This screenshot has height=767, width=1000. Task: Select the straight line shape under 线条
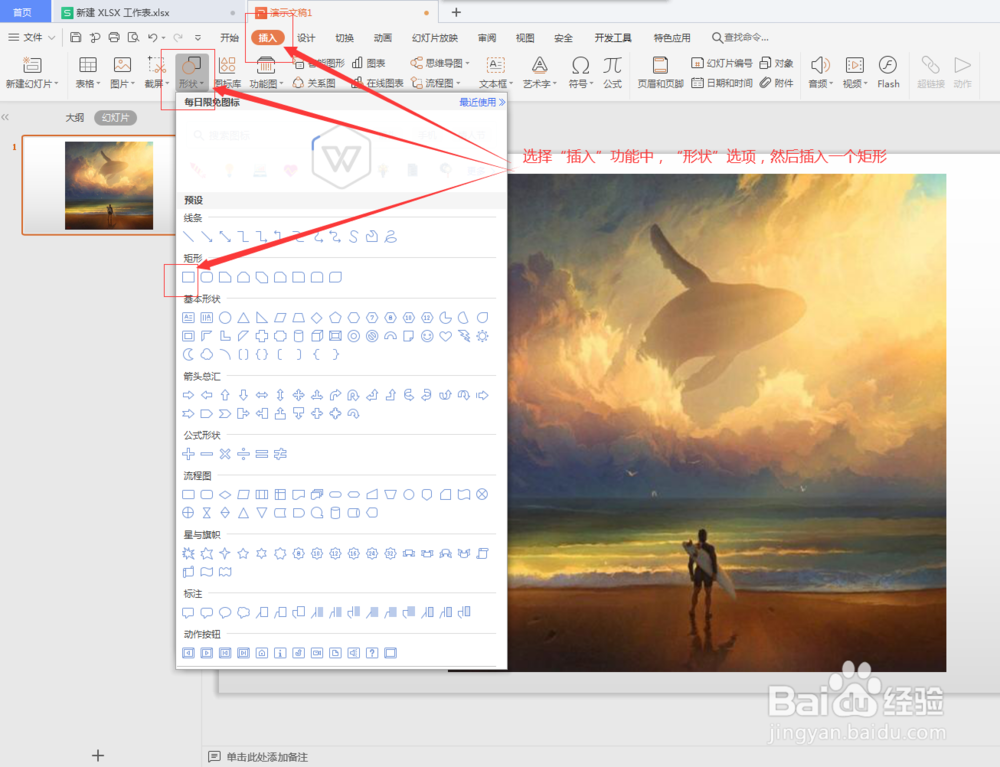[x=188, y=237]
